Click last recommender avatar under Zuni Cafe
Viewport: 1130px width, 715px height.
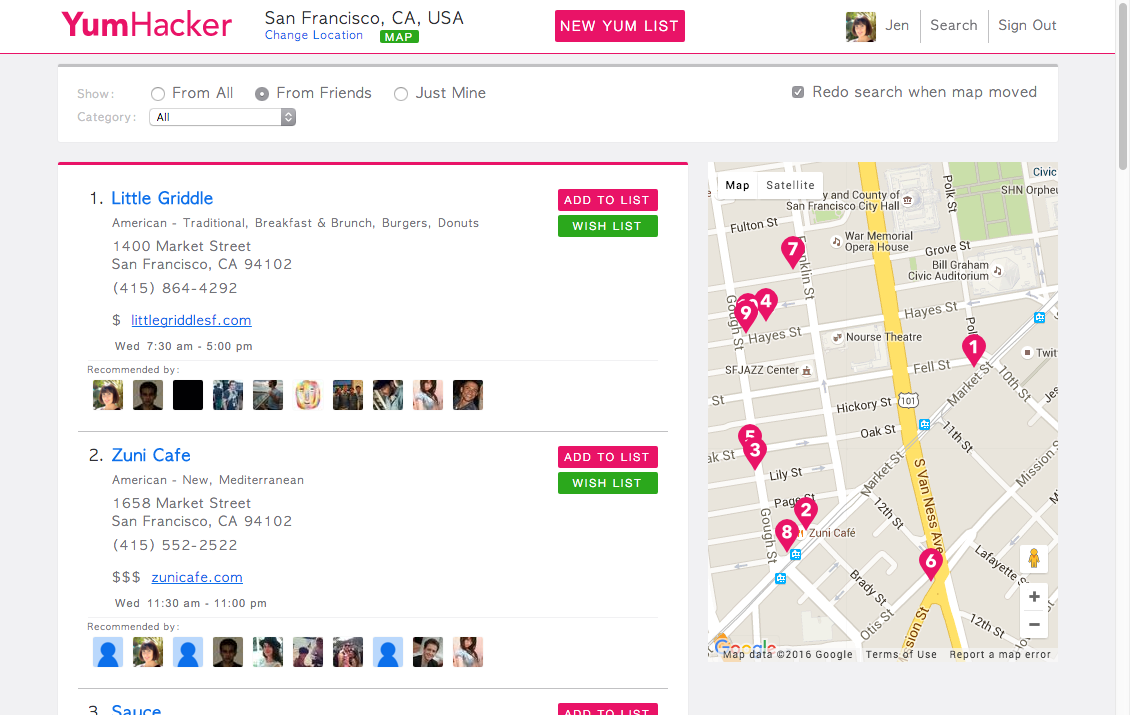pos(468,652)
